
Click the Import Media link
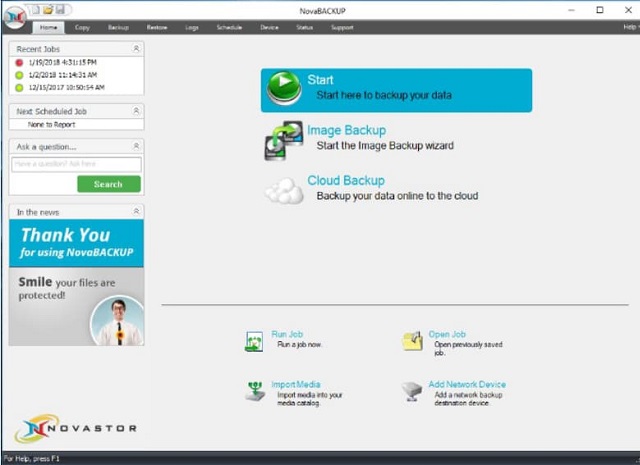(296, 384)
